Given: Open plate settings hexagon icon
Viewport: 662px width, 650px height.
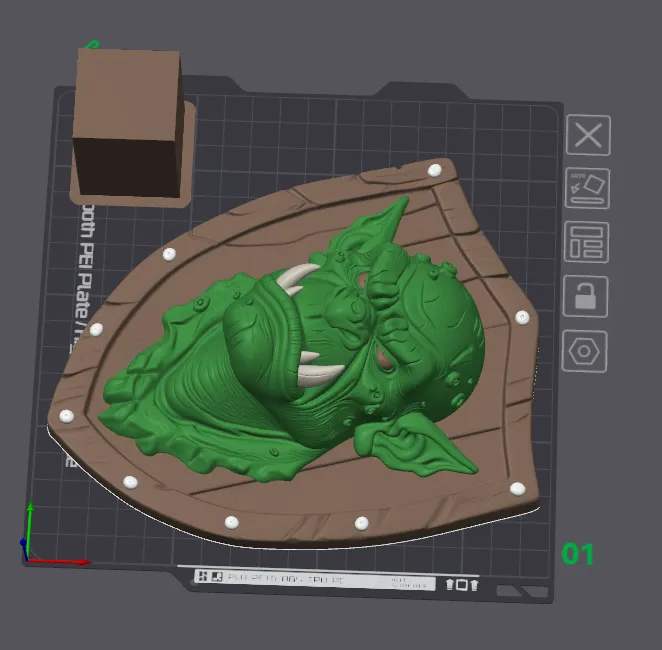Looking at the screenshot, I should pos(584,352).
